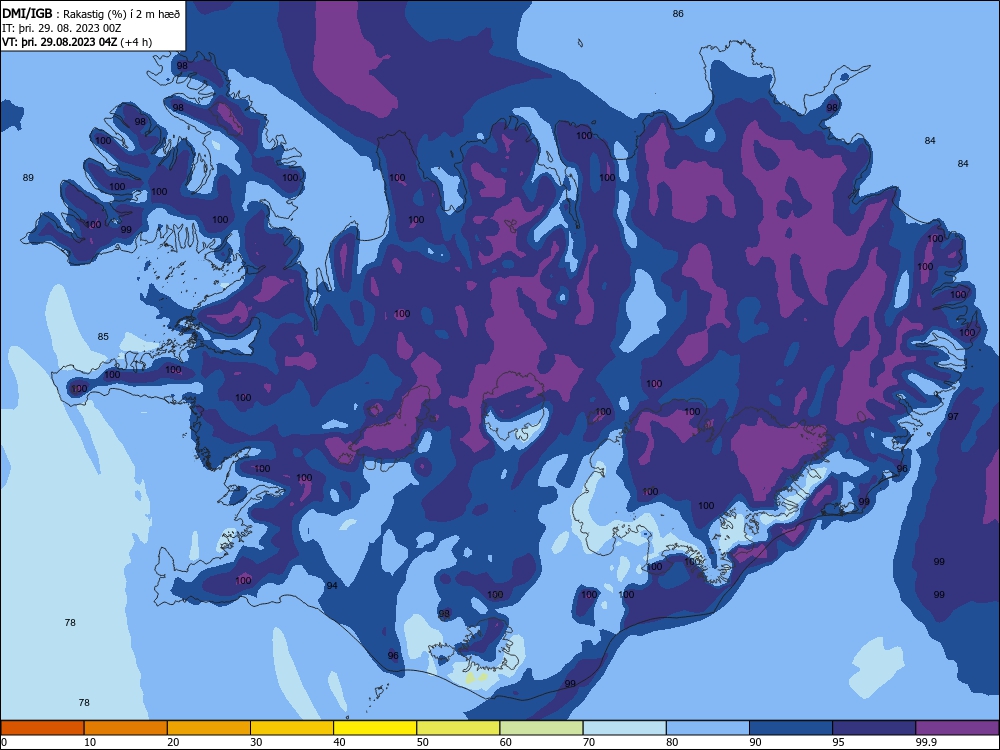Select the orange 10–20 legend swatch
1000x750 pixels.
click(x=126, y=728)
